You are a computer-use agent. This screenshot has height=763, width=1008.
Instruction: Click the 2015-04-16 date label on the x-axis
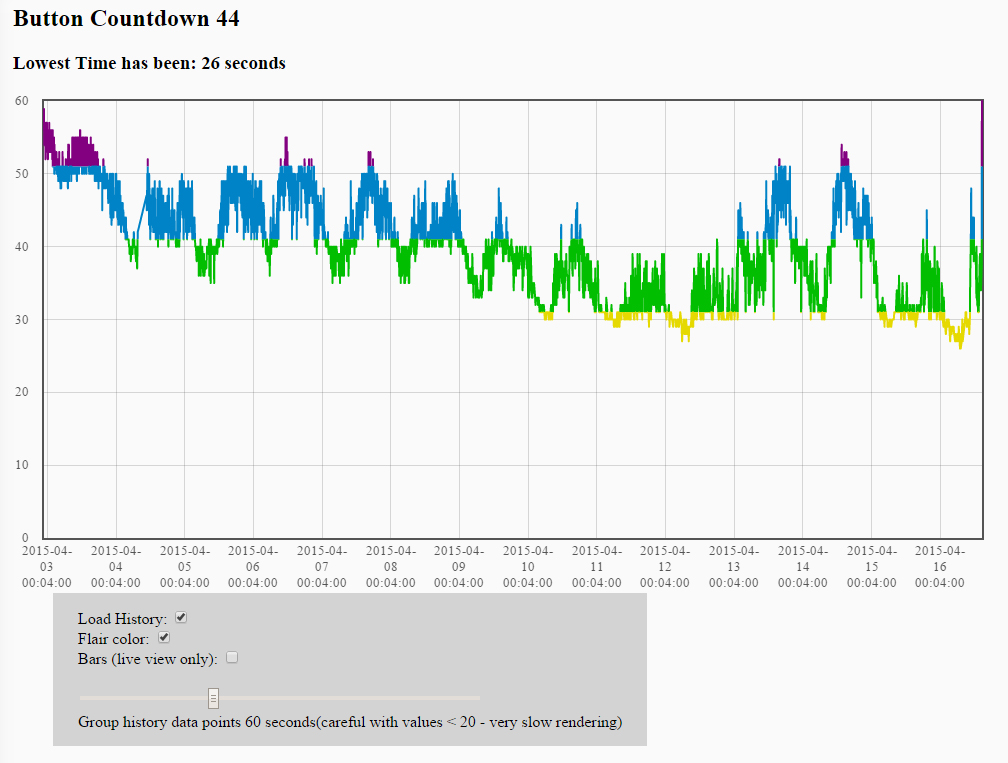940,566
